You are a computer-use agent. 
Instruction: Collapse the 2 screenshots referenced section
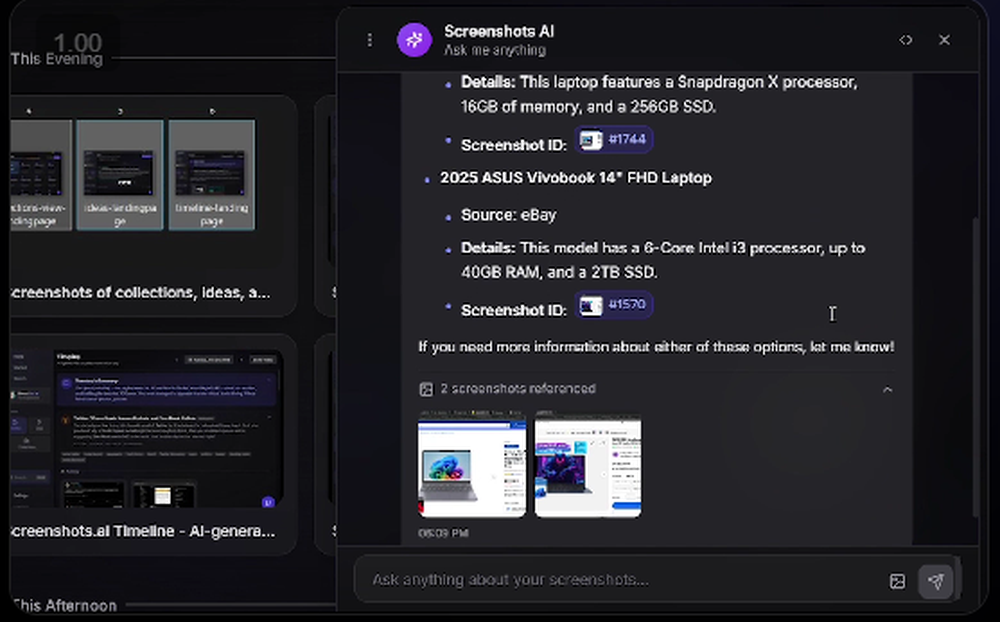point(888,390)
